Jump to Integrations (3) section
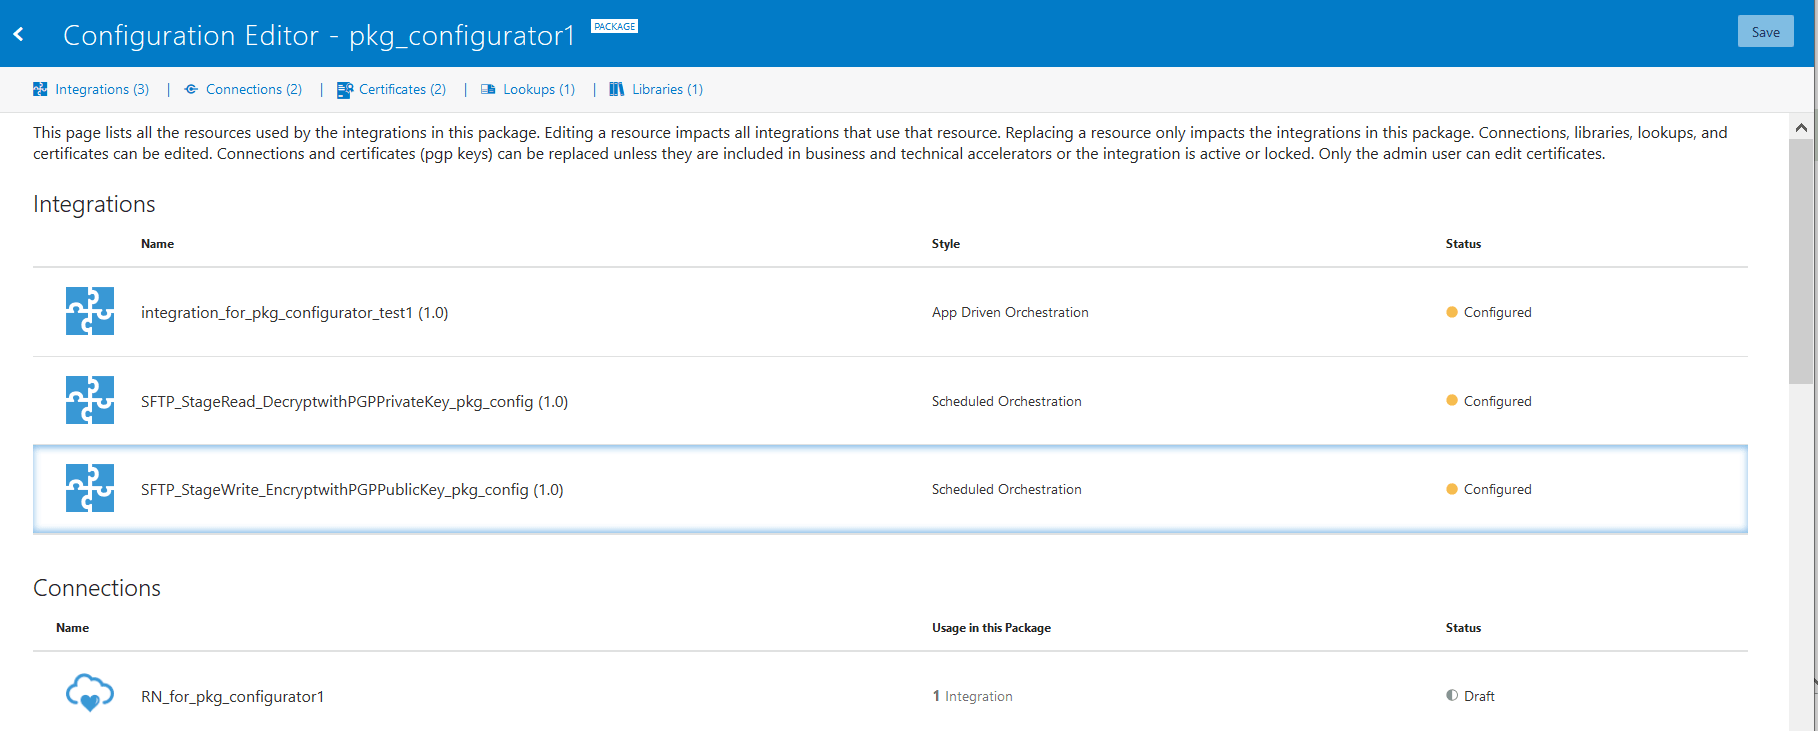Viewport: 1818px width, 731px height. click(102, 89)
